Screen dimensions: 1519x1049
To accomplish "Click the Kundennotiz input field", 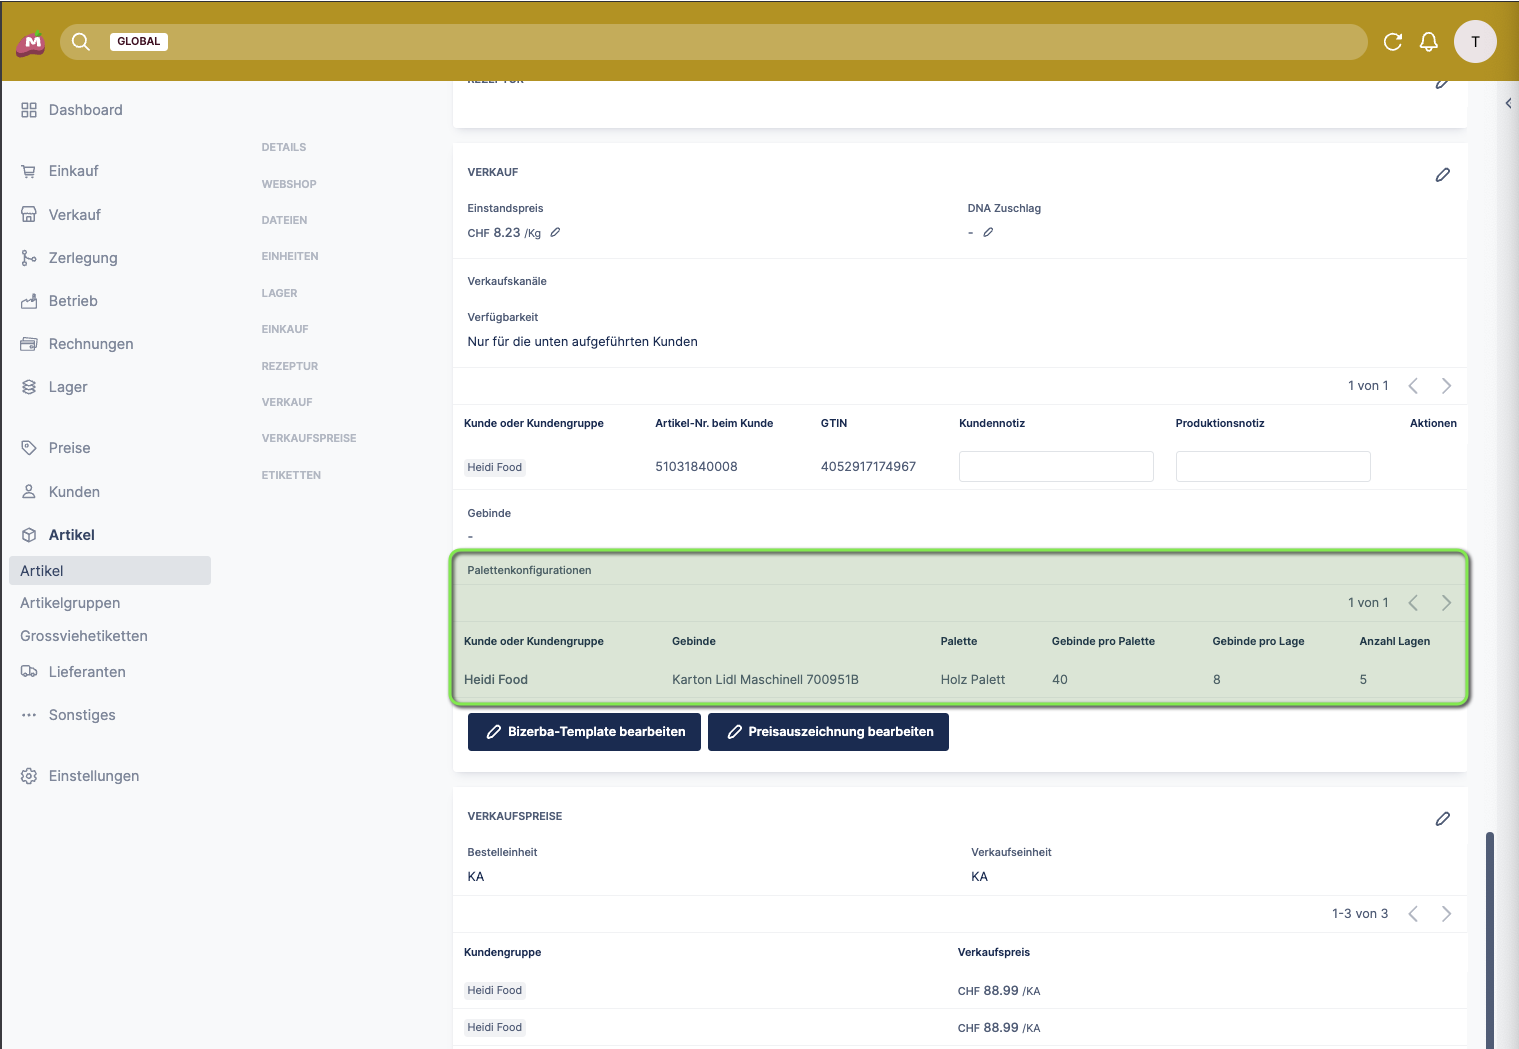I will click(x=1056, y=467).
